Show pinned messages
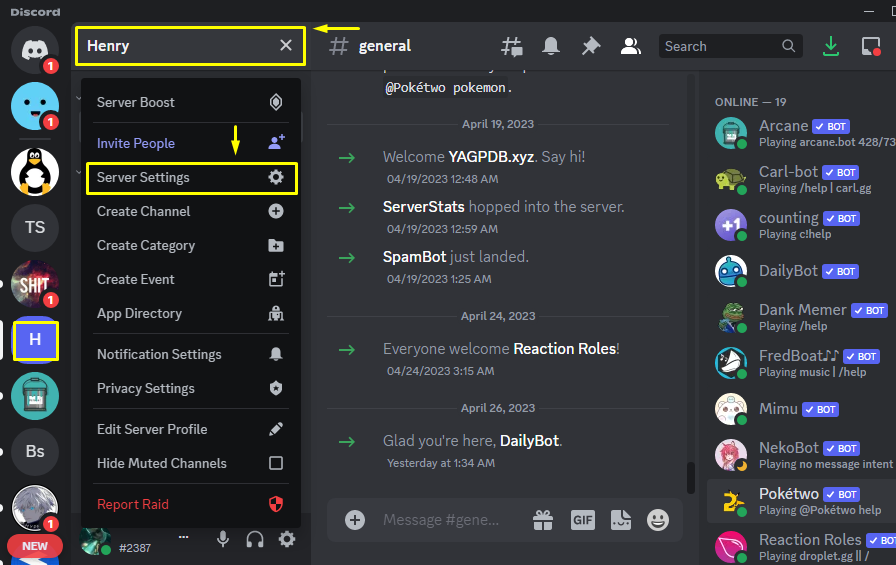 (591, 46)
